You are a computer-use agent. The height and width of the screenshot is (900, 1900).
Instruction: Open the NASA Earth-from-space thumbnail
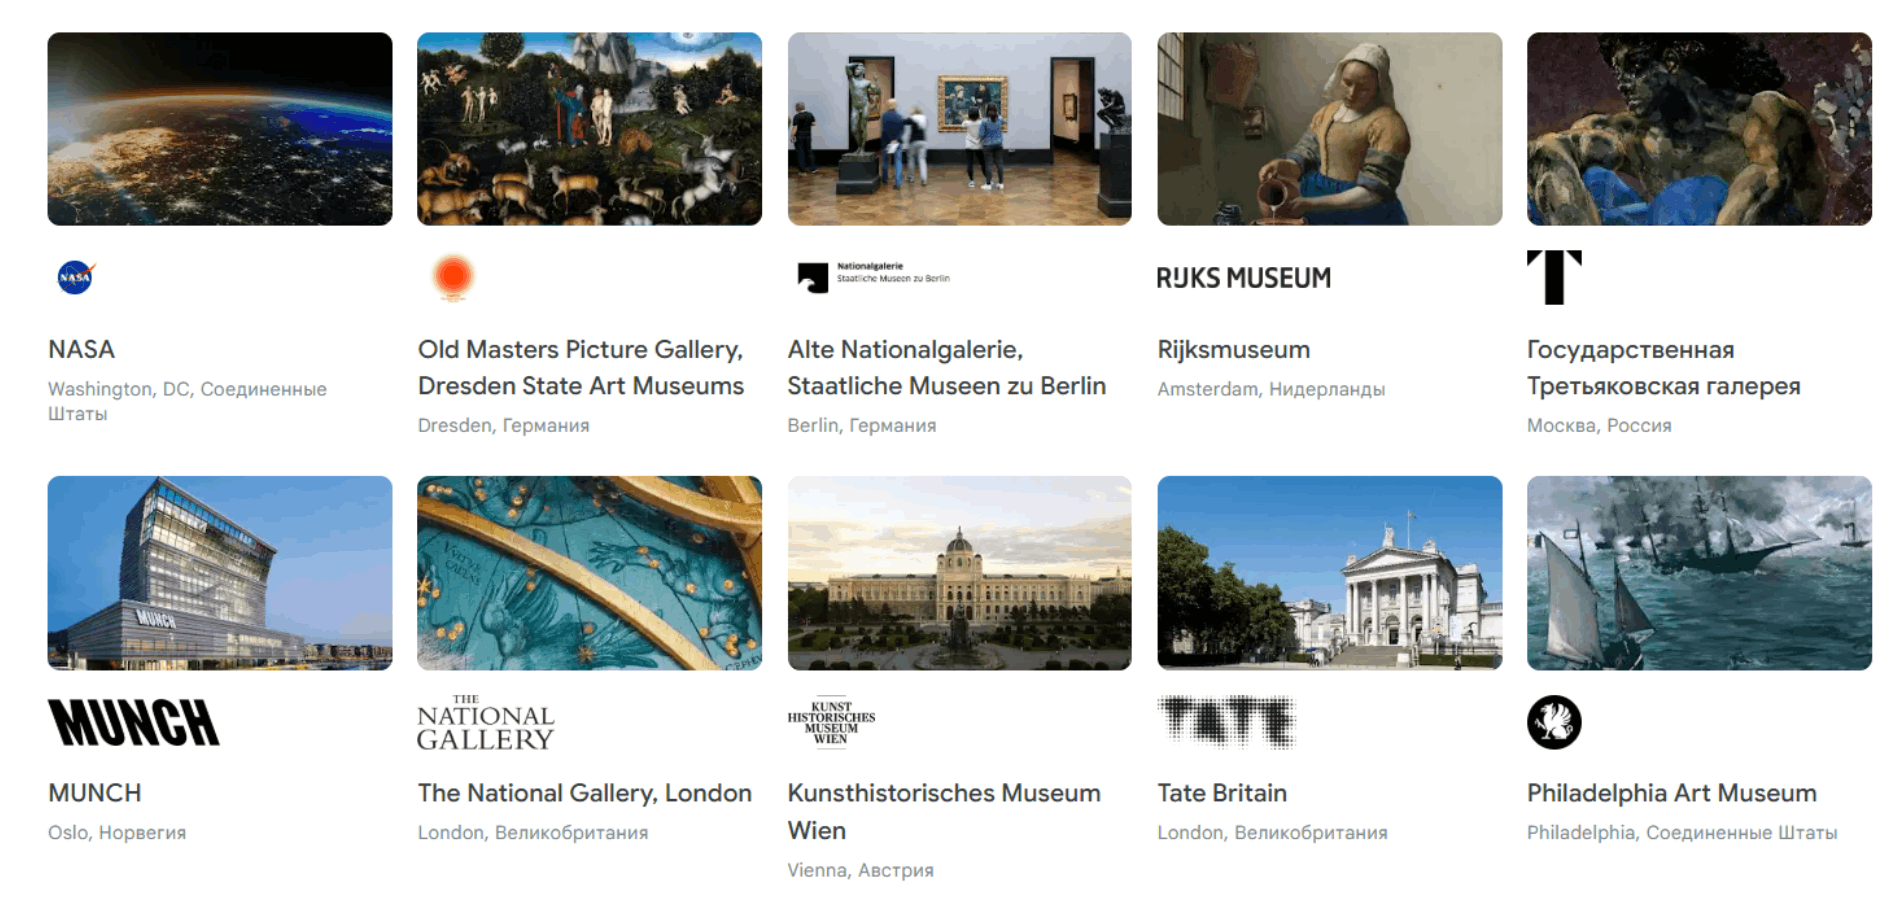click(x=220, y=129)
